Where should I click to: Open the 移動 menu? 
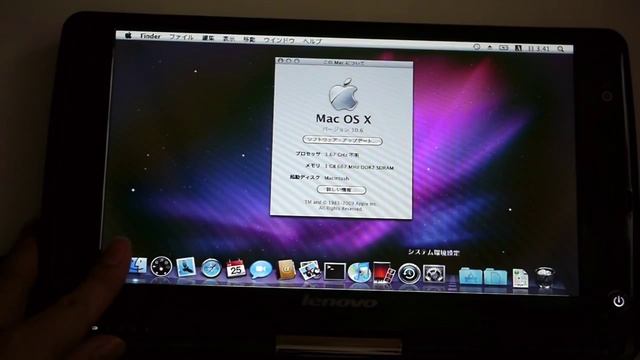pyautogui.click(x=249, y=39)
